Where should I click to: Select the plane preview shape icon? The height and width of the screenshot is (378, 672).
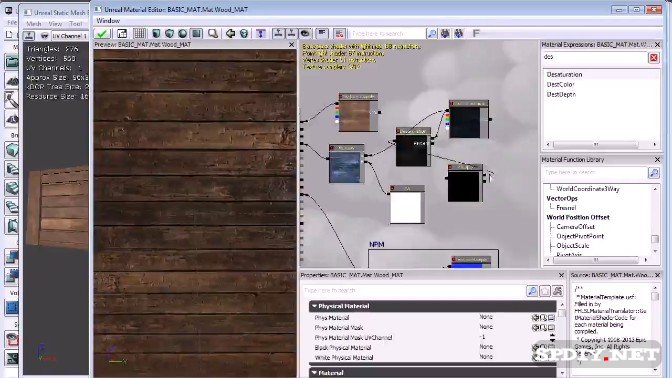[196, 33]
